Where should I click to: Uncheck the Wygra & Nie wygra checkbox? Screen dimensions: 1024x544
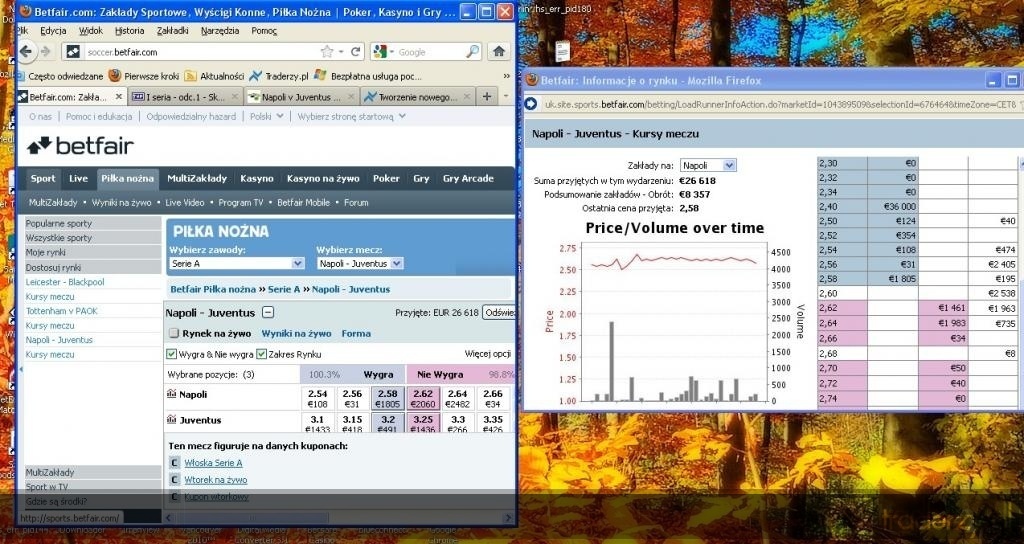point(172,354)
